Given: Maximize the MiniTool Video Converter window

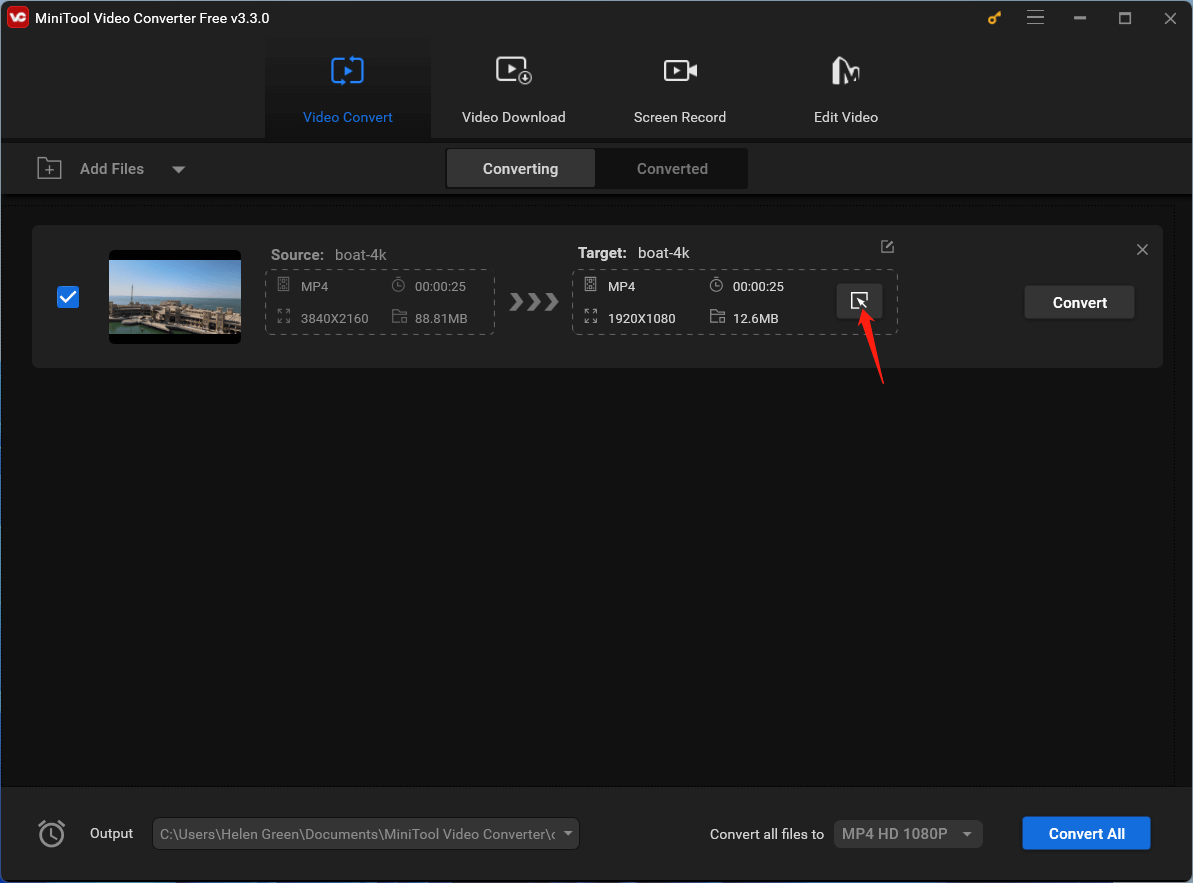Looking at the screenshot, I should coord(1125,18).
